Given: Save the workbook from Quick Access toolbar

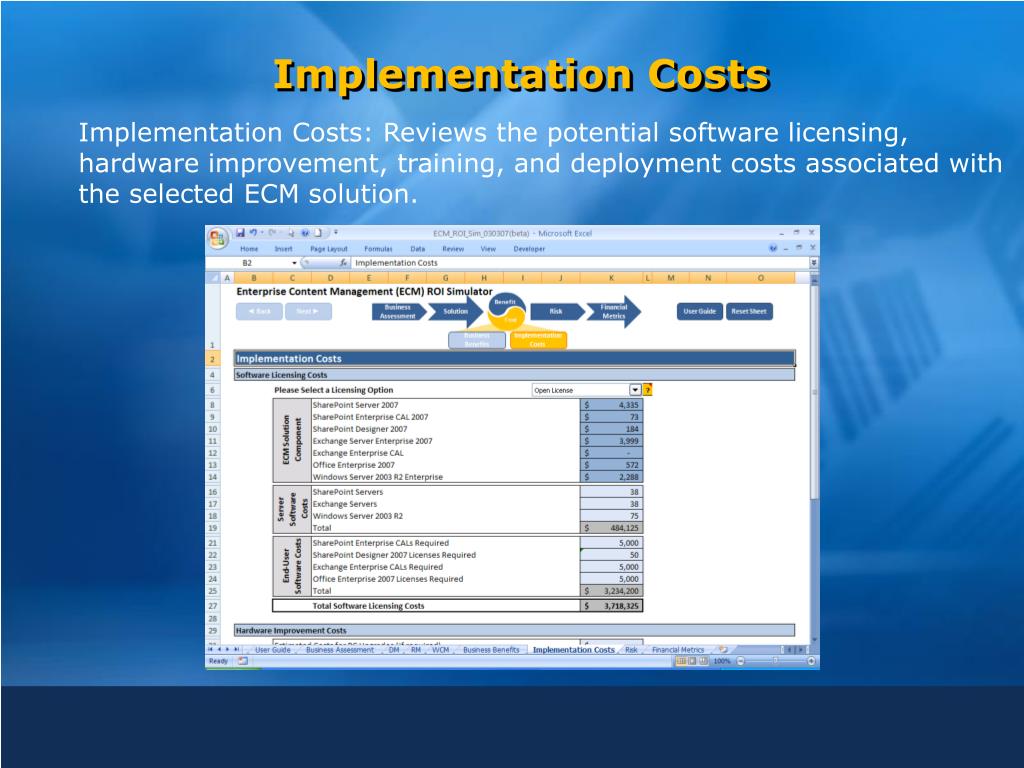Looking at the screenshot, I should [x=240, y=232].
